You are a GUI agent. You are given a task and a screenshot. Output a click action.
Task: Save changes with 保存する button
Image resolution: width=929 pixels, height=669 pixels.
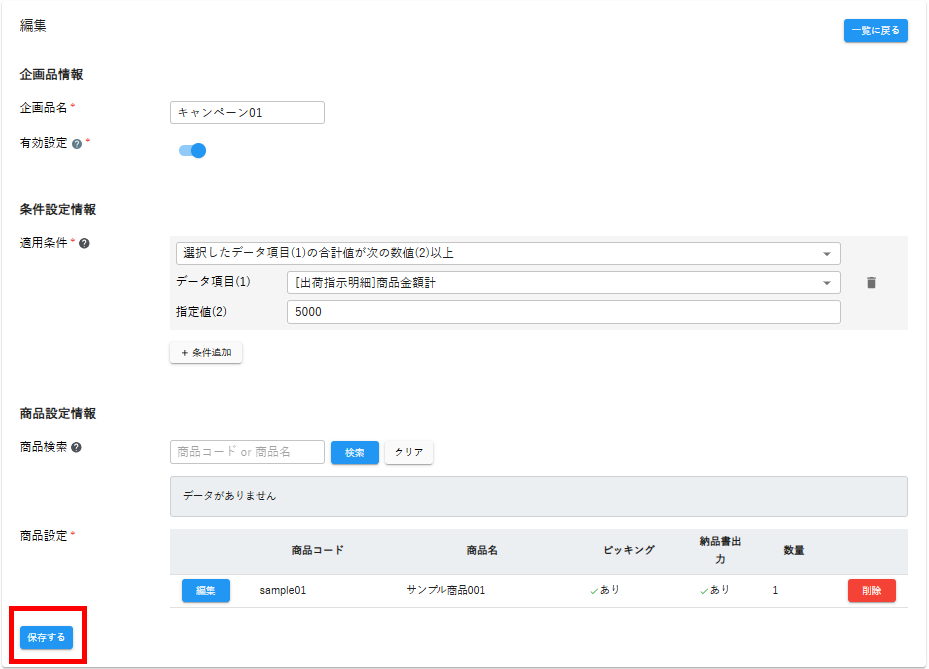point(47,637)
